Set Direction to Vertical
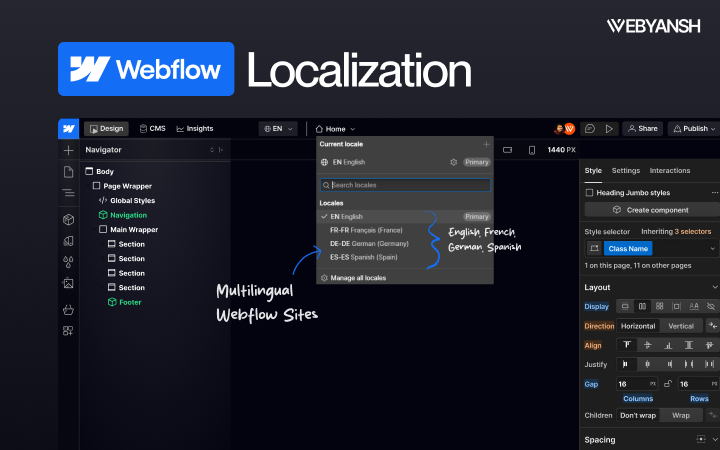 tap(681, 326)
